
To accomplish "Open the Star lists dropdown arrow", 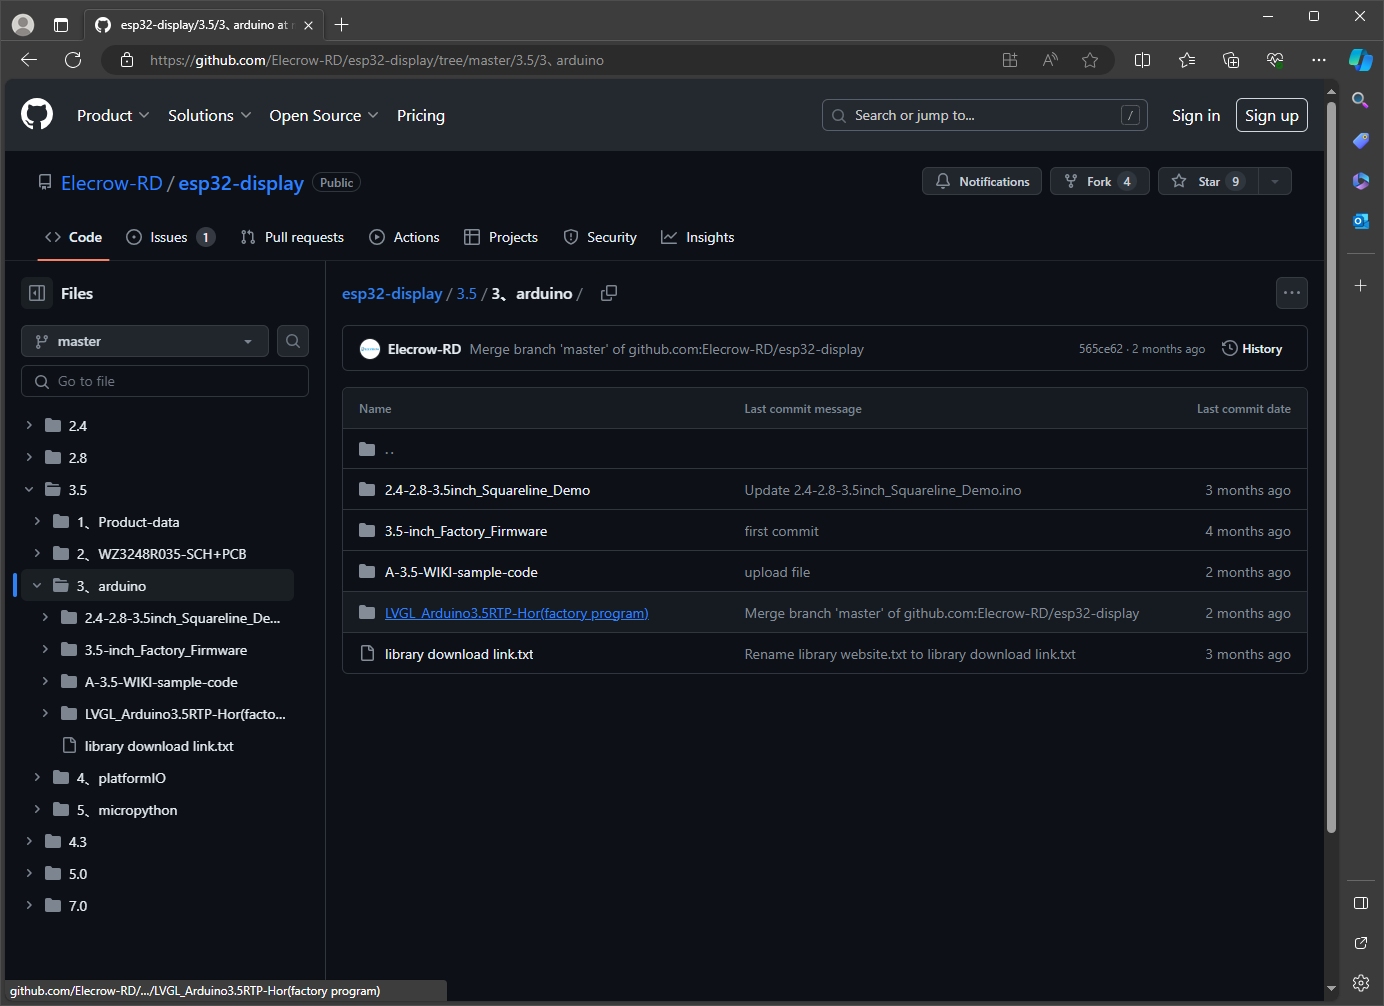I will [x=1274, y=181].
